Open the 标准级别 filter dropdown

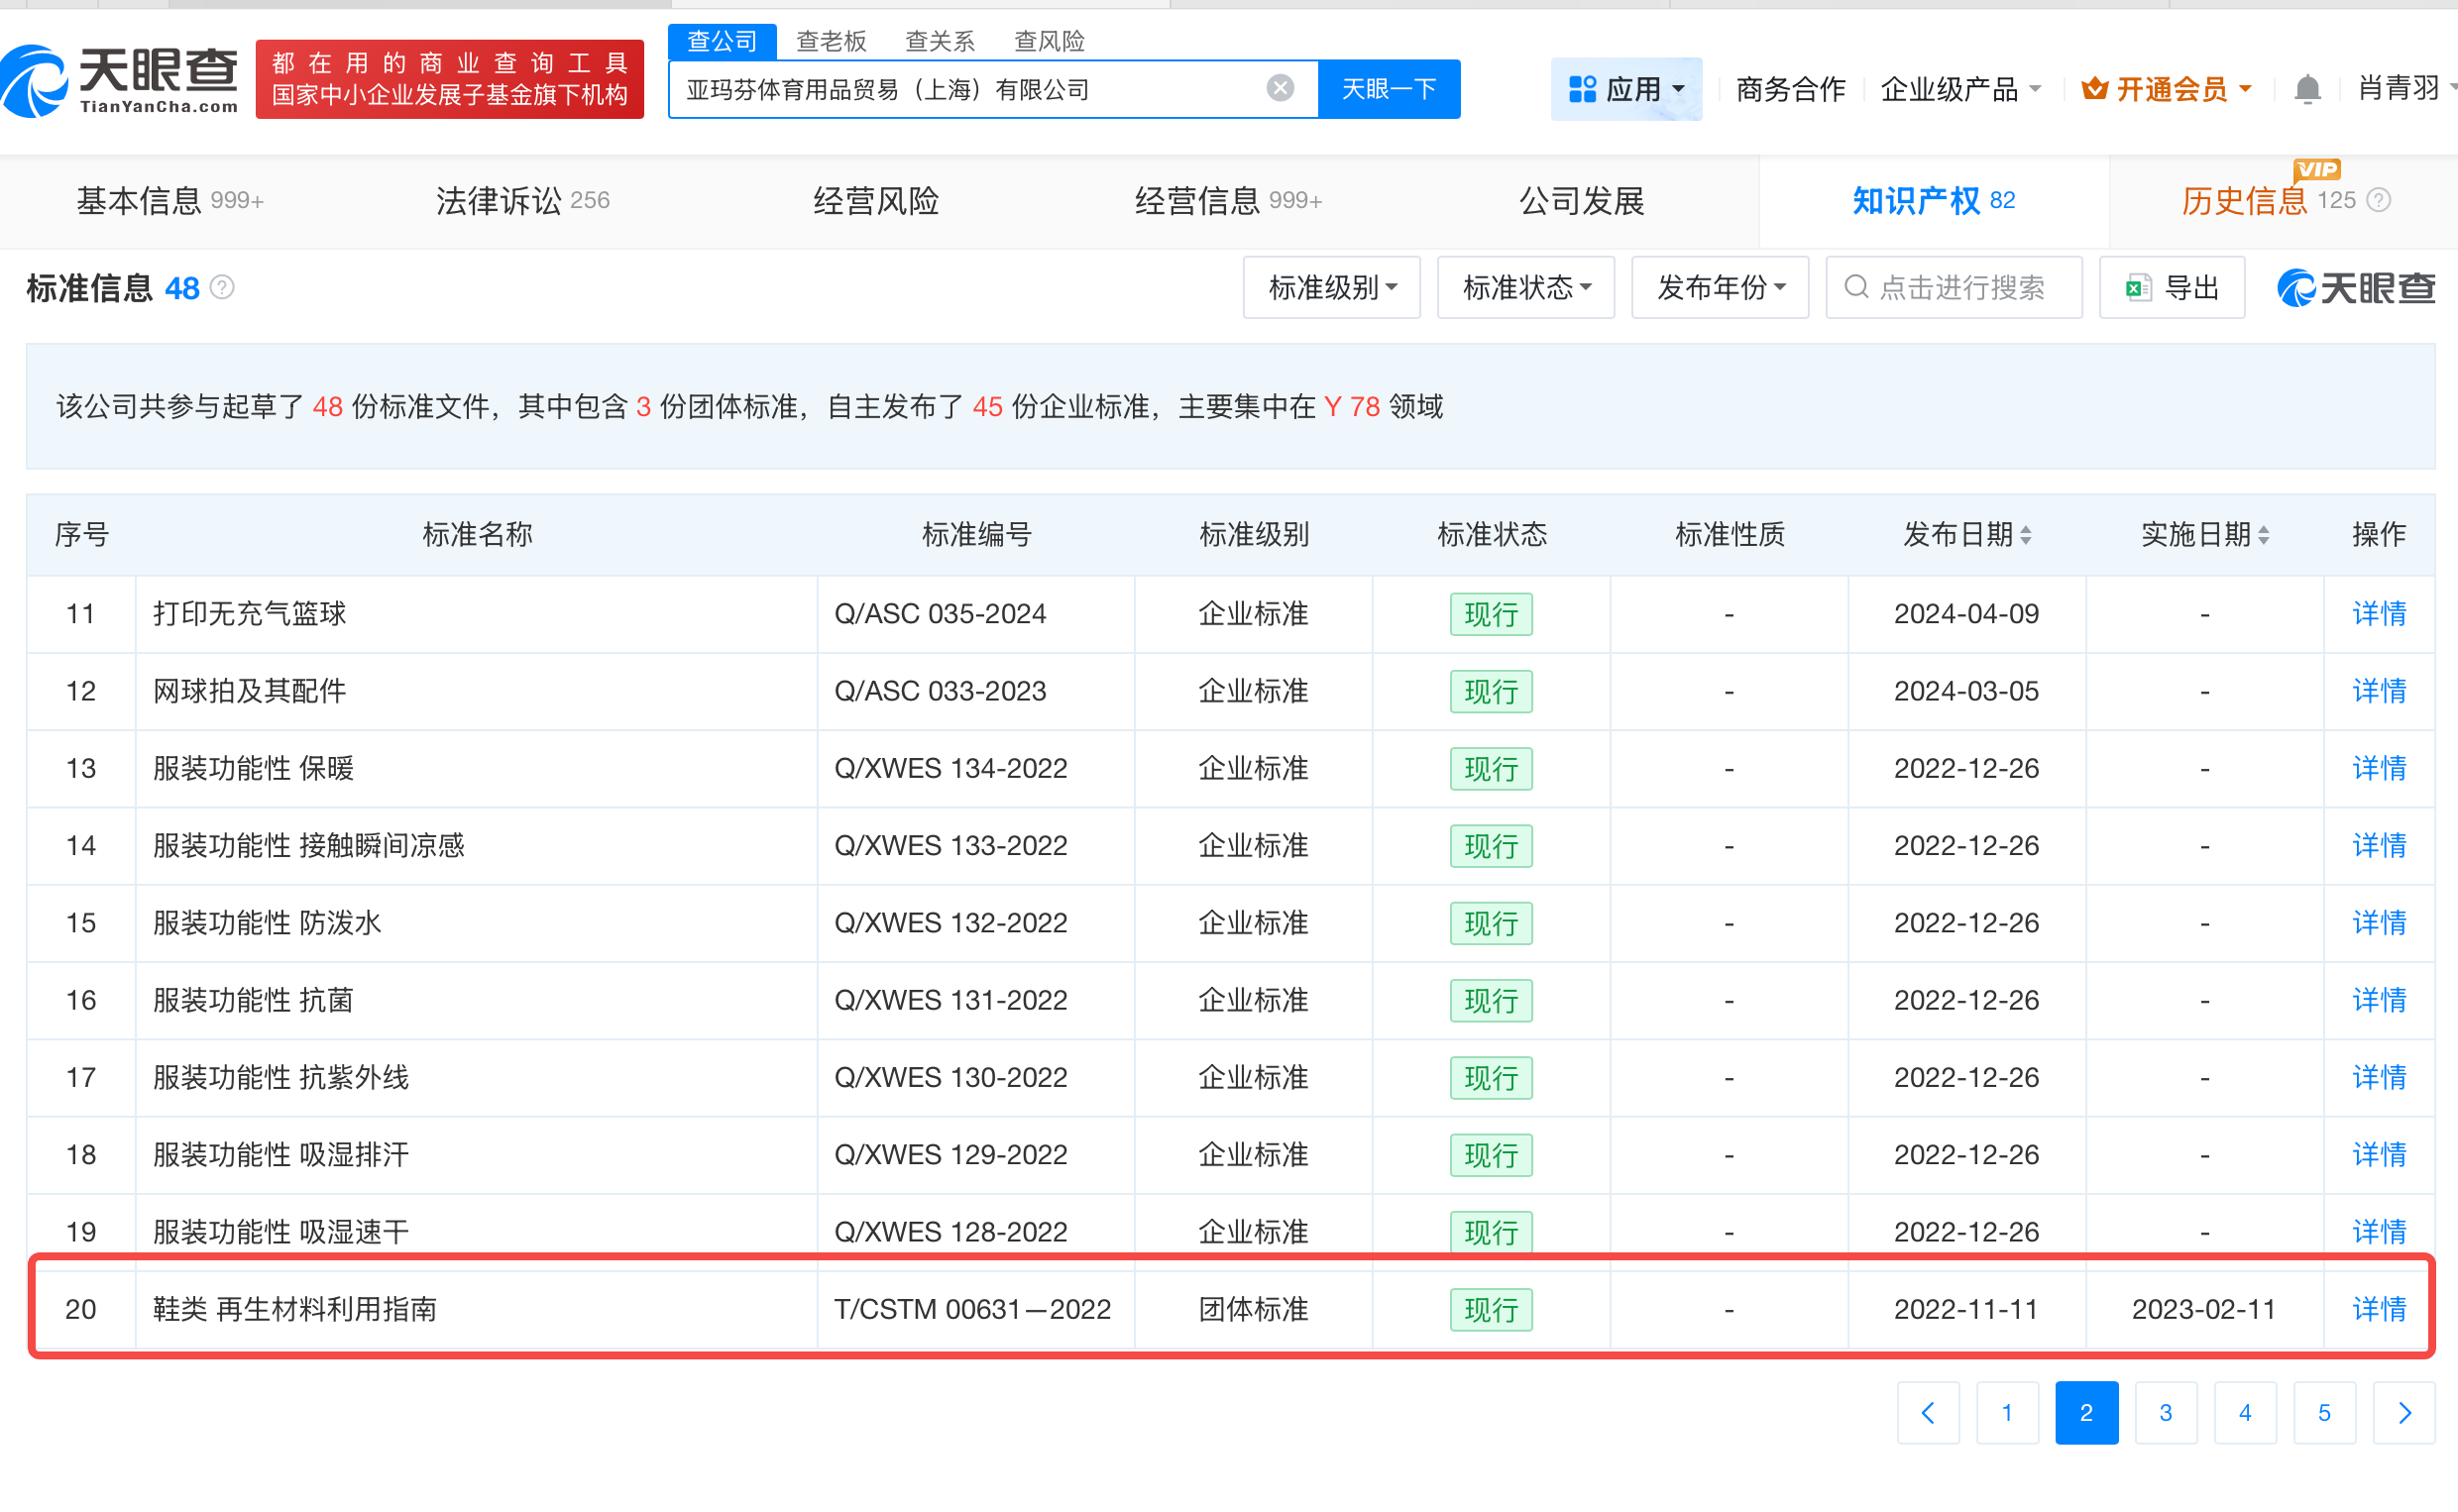pos(1331,287)
